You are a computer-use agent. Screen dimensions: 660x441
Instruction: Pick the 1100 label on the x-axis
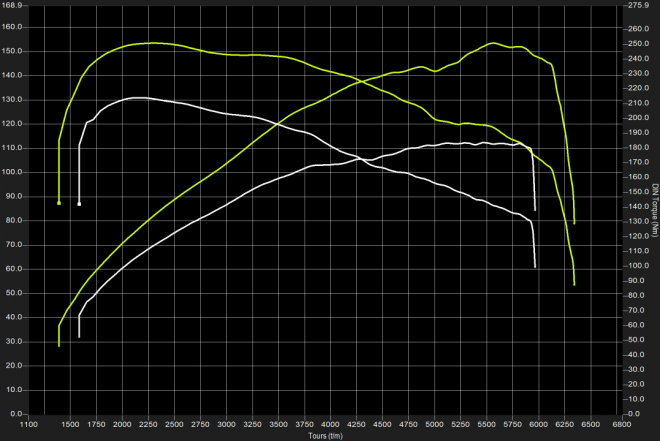30,426
